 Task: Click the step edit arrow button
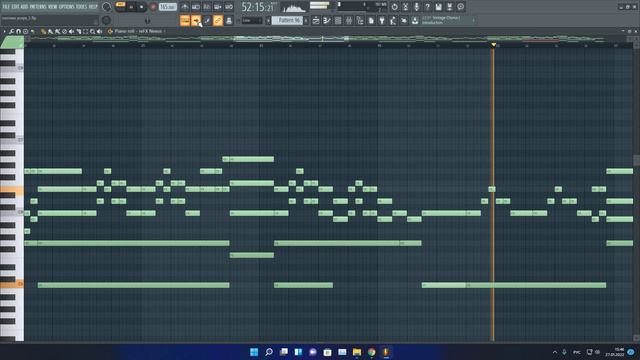pyautogui.click(x=196, y=20)
